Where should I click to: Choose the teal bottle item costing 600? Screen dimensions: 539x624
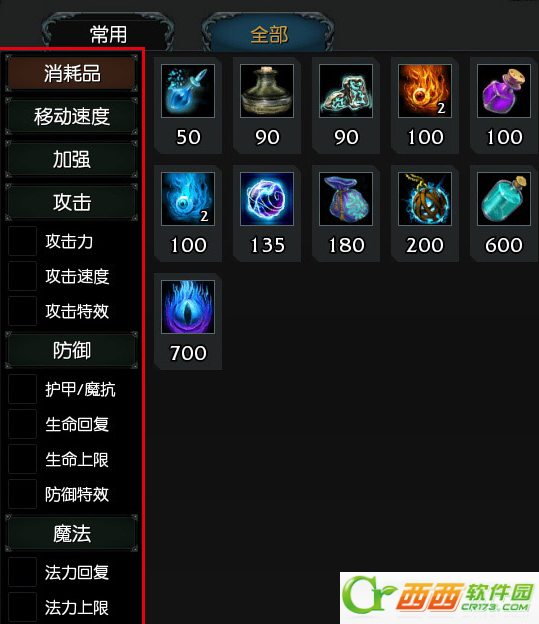[504, 199]
